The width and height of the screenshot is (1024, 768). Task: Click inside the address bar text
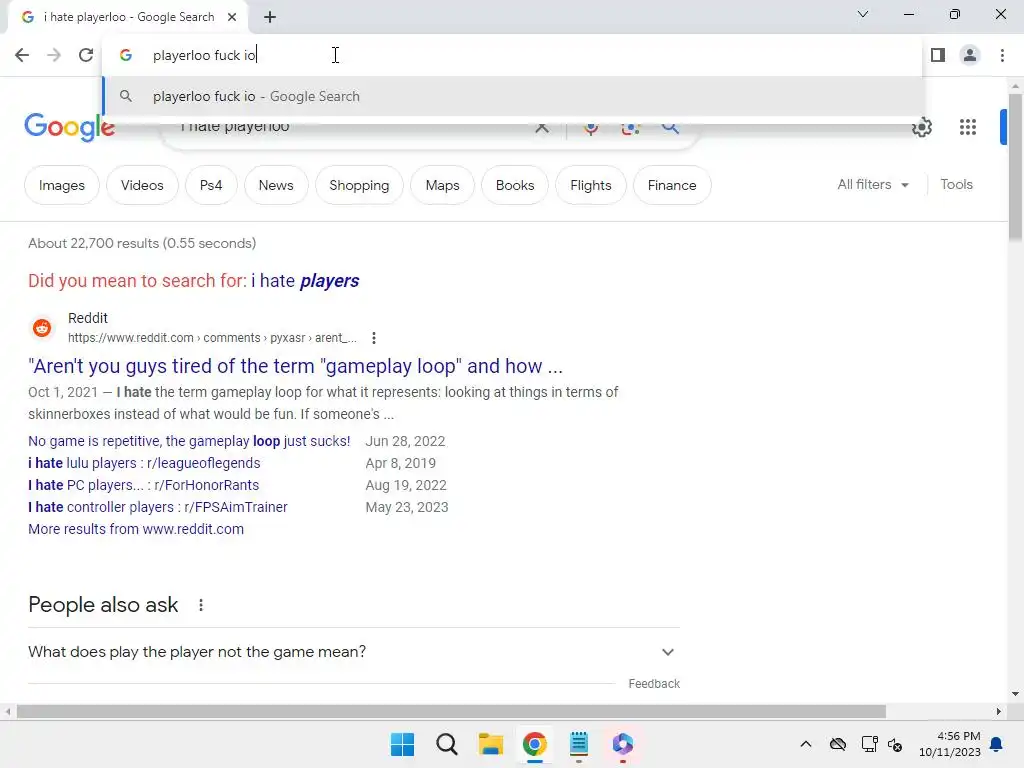click(204, 55)
